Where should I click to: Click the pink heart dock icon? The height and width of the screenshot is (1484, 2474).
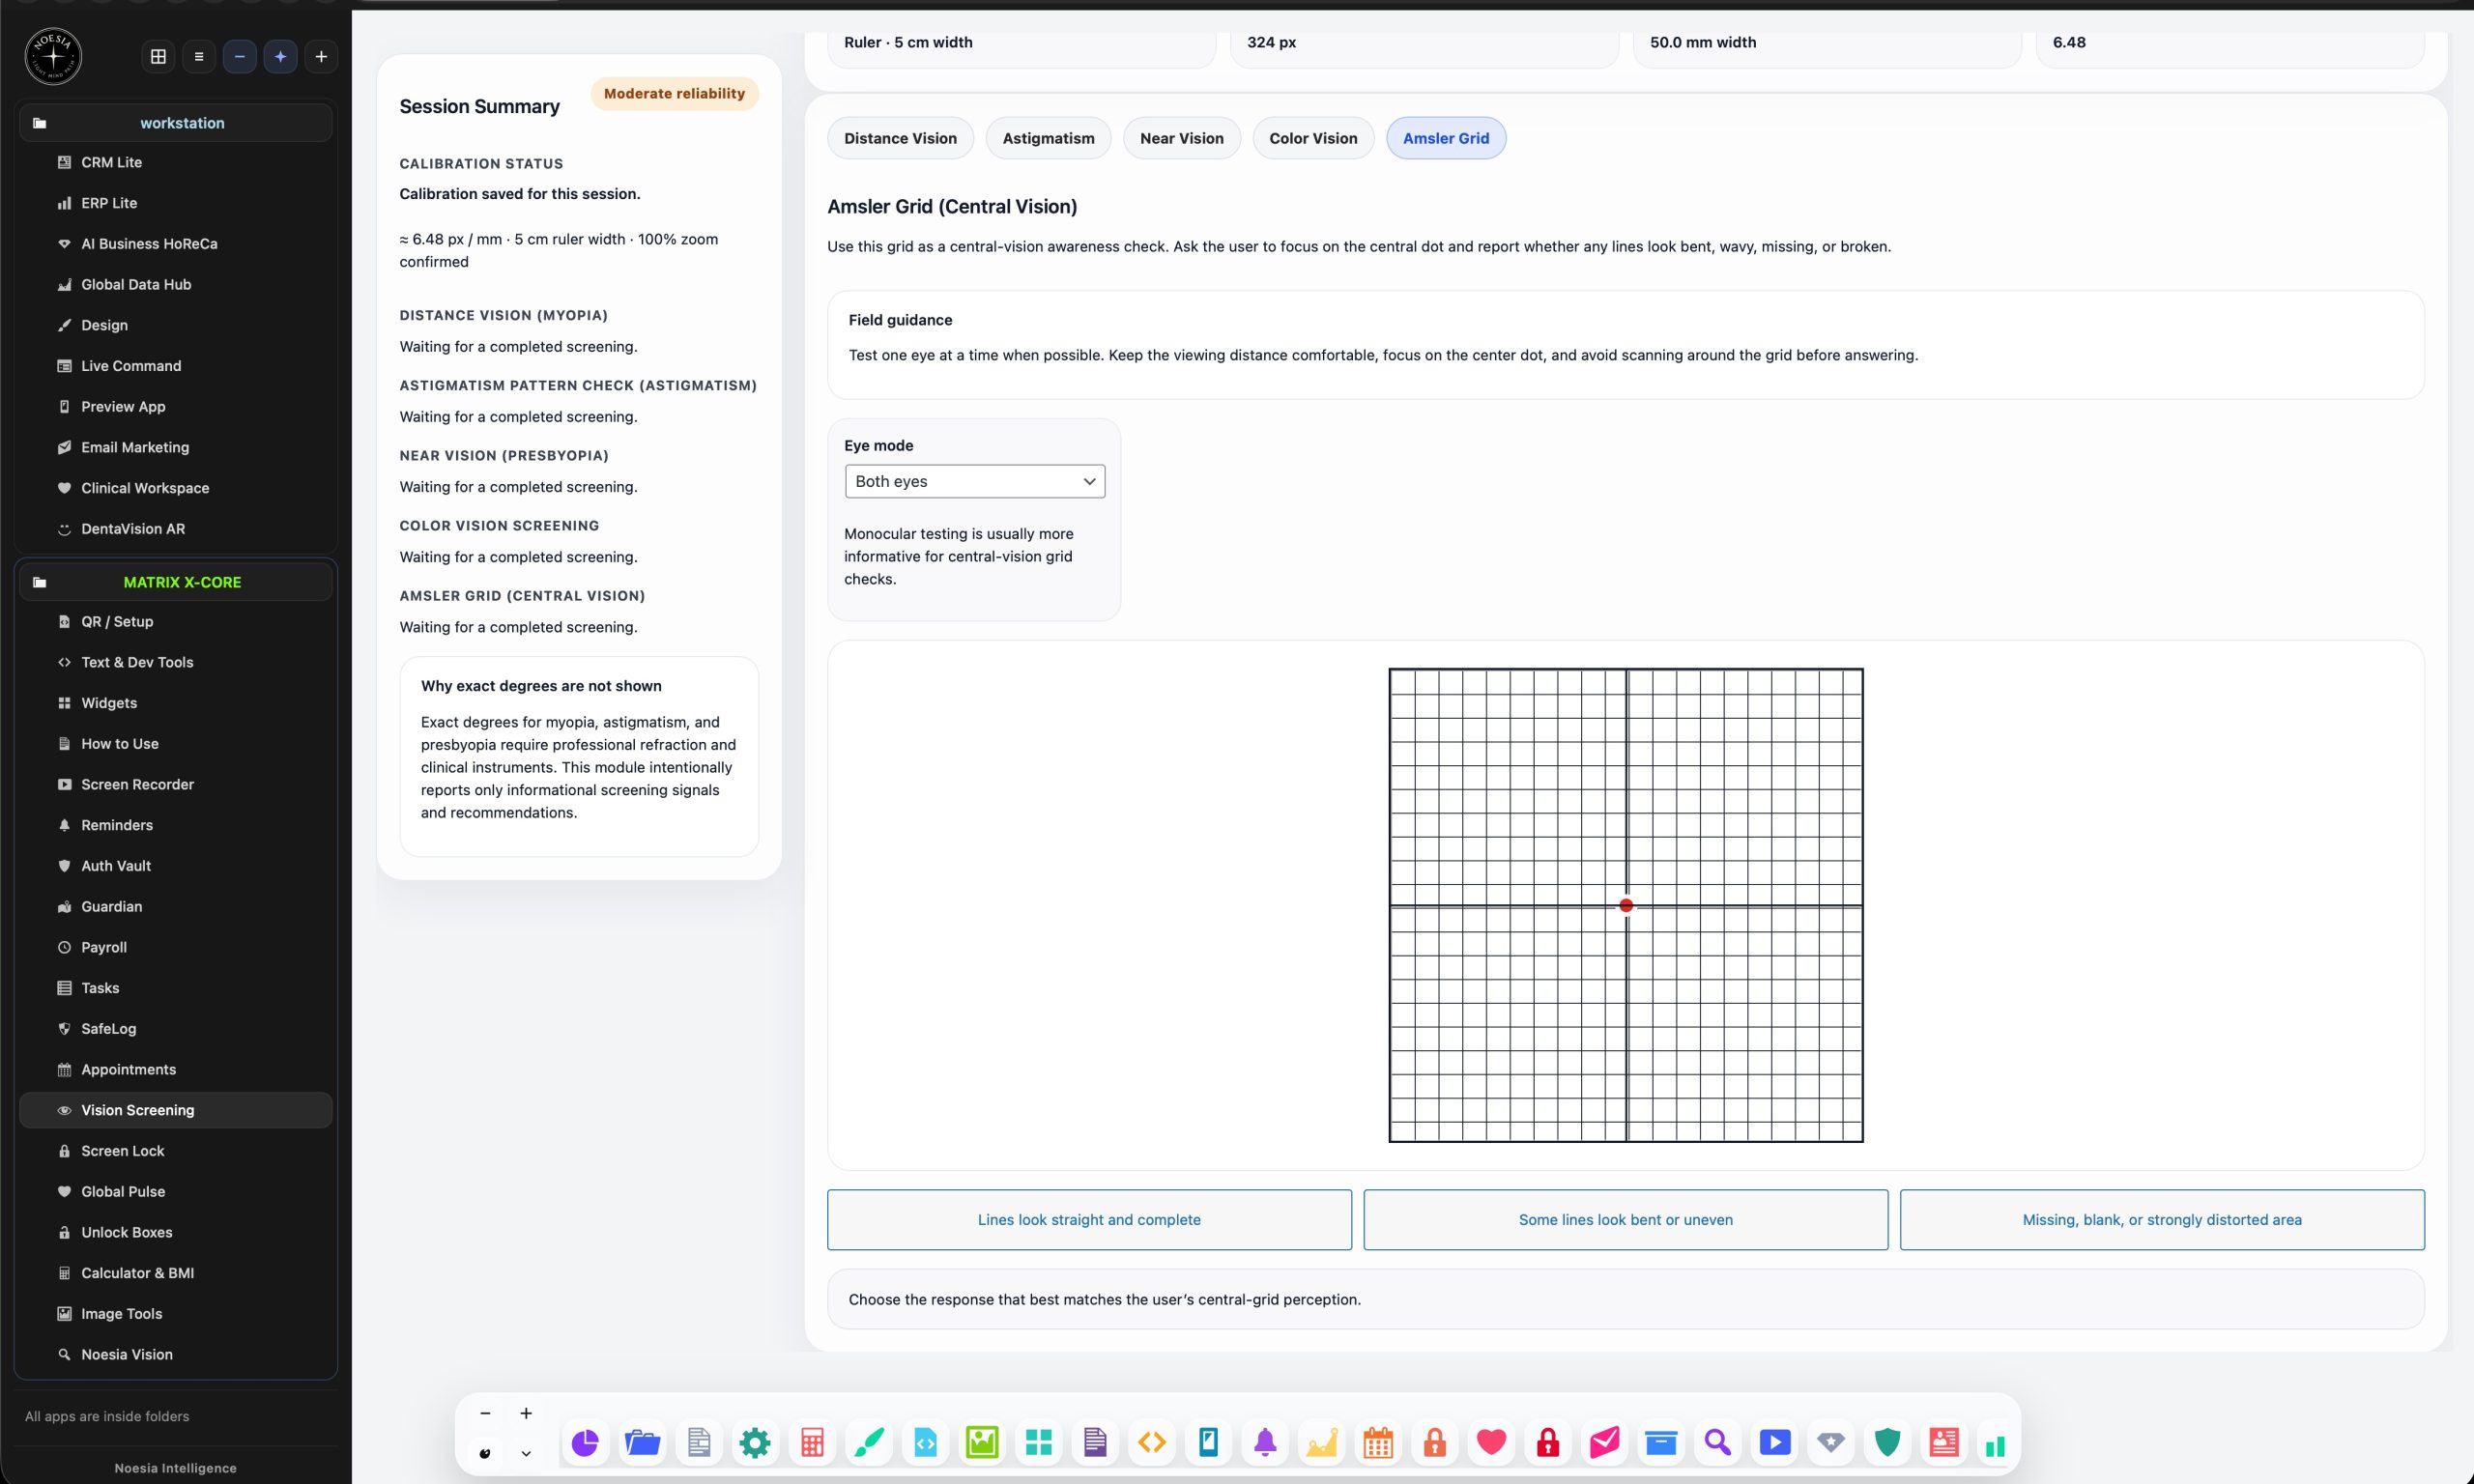1491,1443
